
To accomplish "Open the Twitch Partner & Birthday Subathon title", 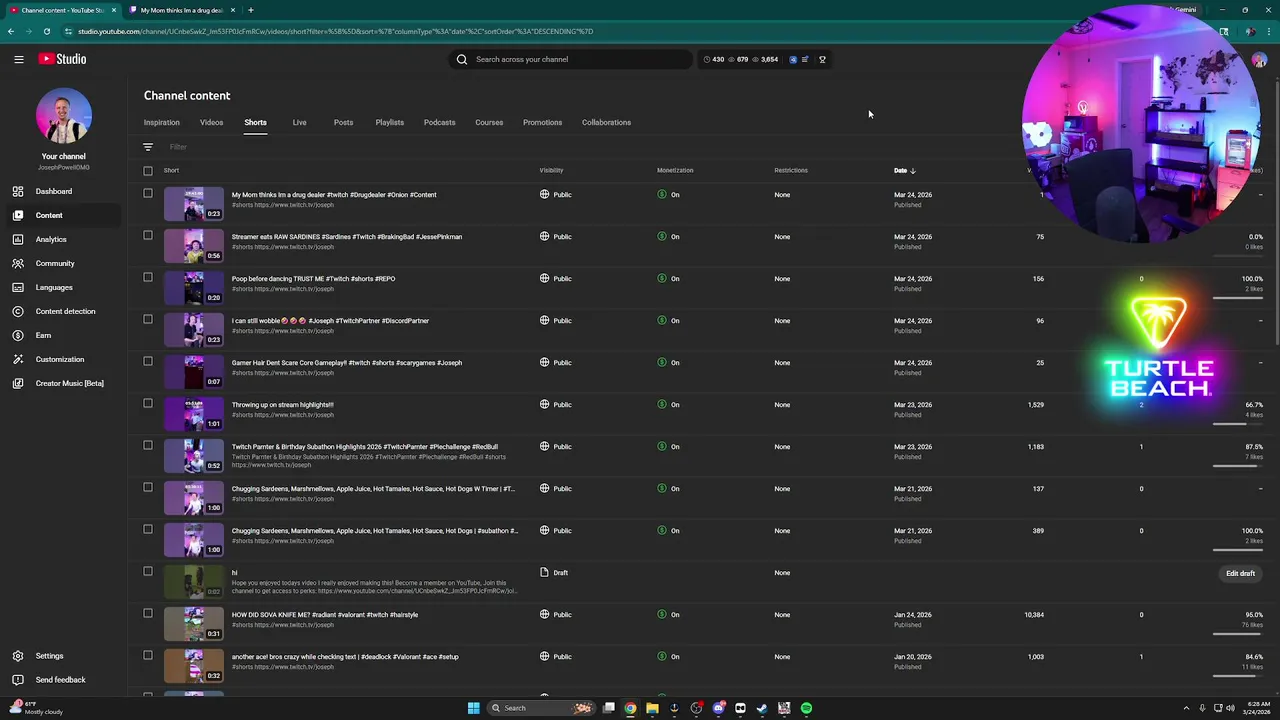I will (x=365, y=447).
